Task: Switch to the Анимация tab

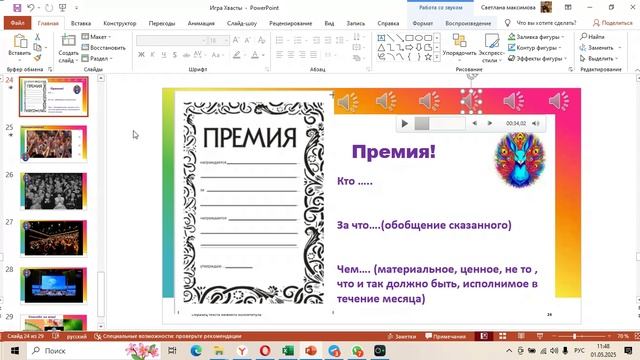Action: (201, 23)
